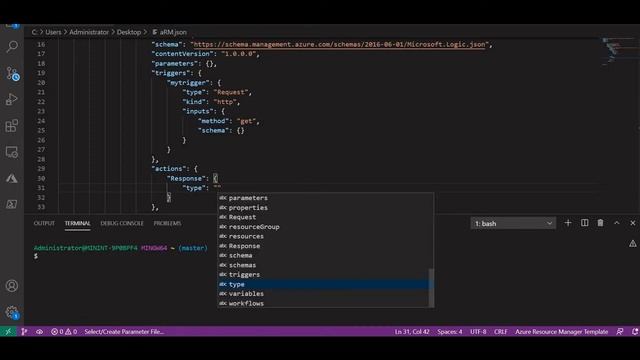This screenshot has width=640, height=360.
Task: Select highlighted 'type' suggestion
Action: [325, 284]
